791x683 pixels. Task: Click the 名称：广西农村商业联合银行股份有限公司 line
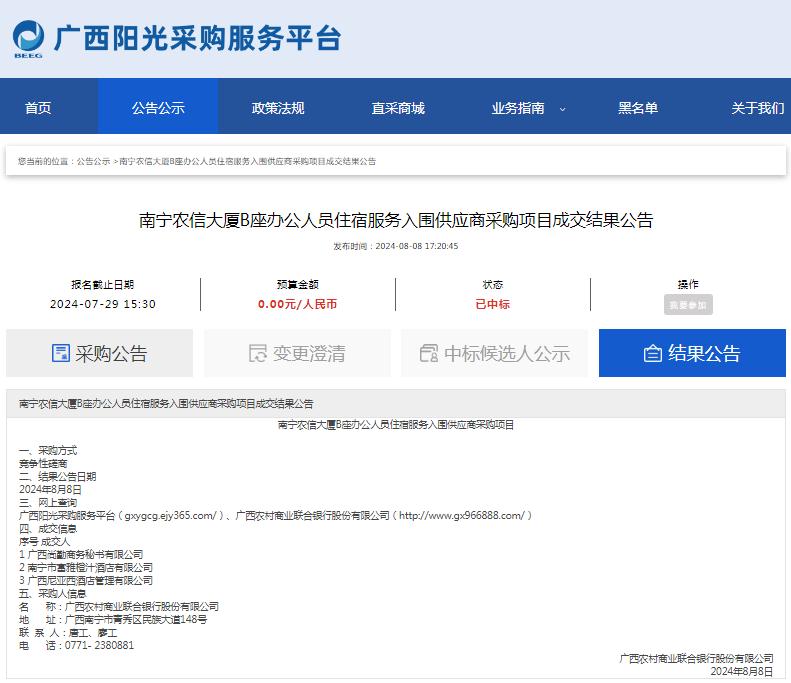119,606
